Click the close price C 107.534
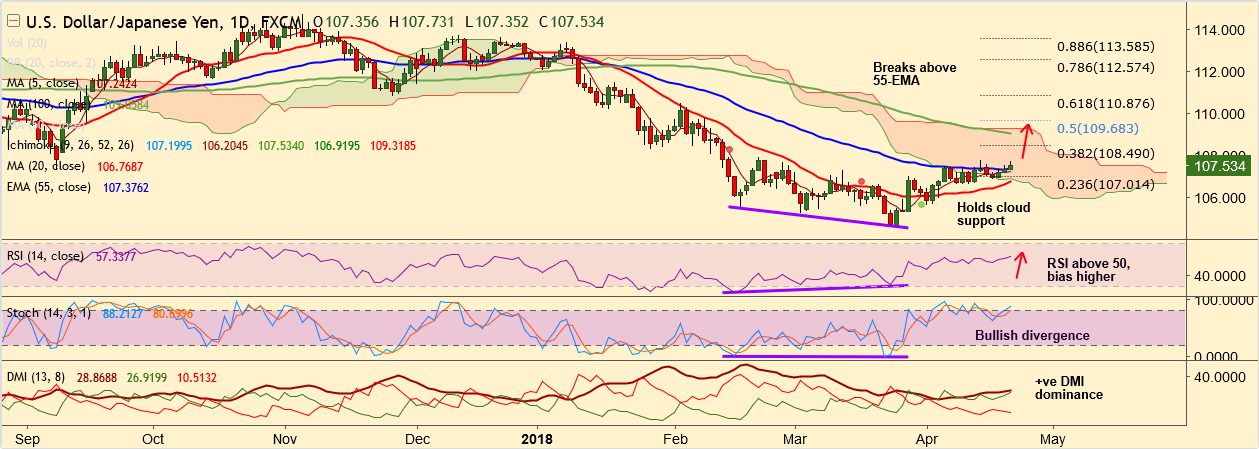Screen dimensions: 1259x449 570,21
